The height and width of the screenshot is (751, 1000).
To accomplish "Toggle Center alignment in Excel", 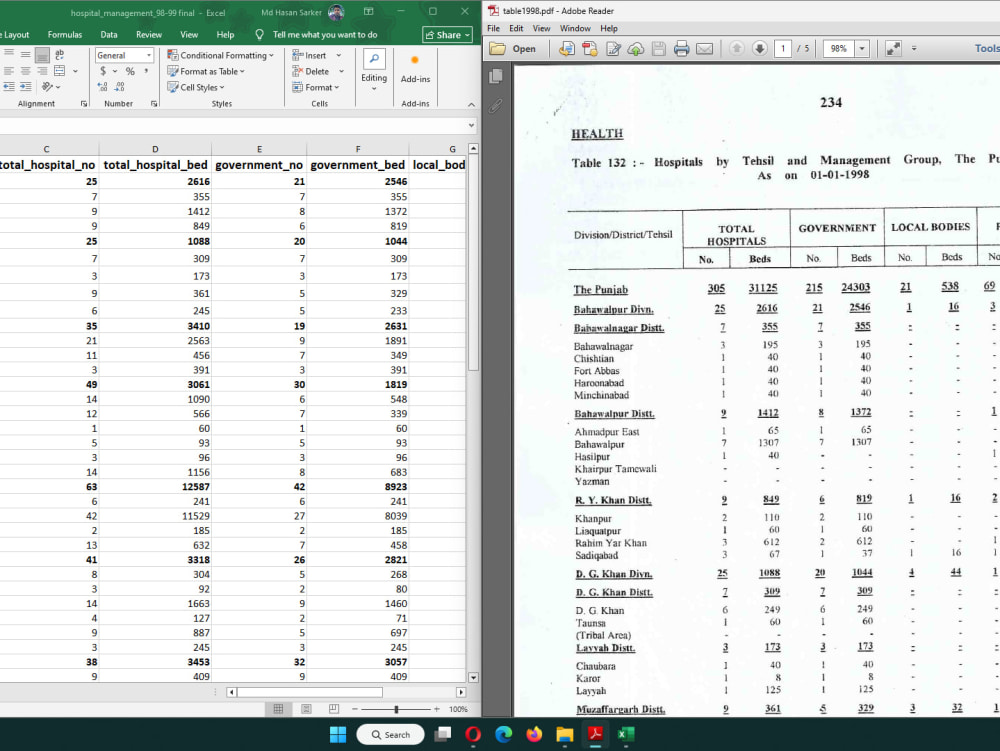I will pyautogui.click(x=26, y=71).
